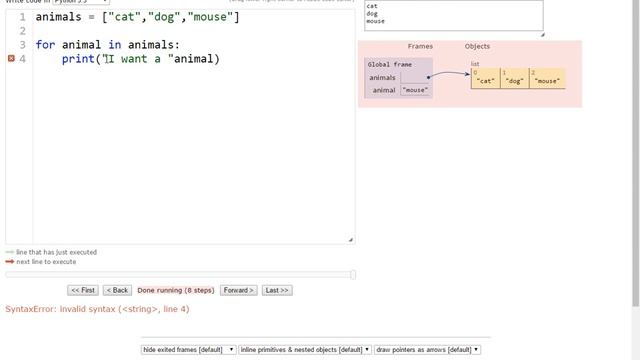Click the error marker beside line 4
Viewport: 640px width, 360px height.
11,59
